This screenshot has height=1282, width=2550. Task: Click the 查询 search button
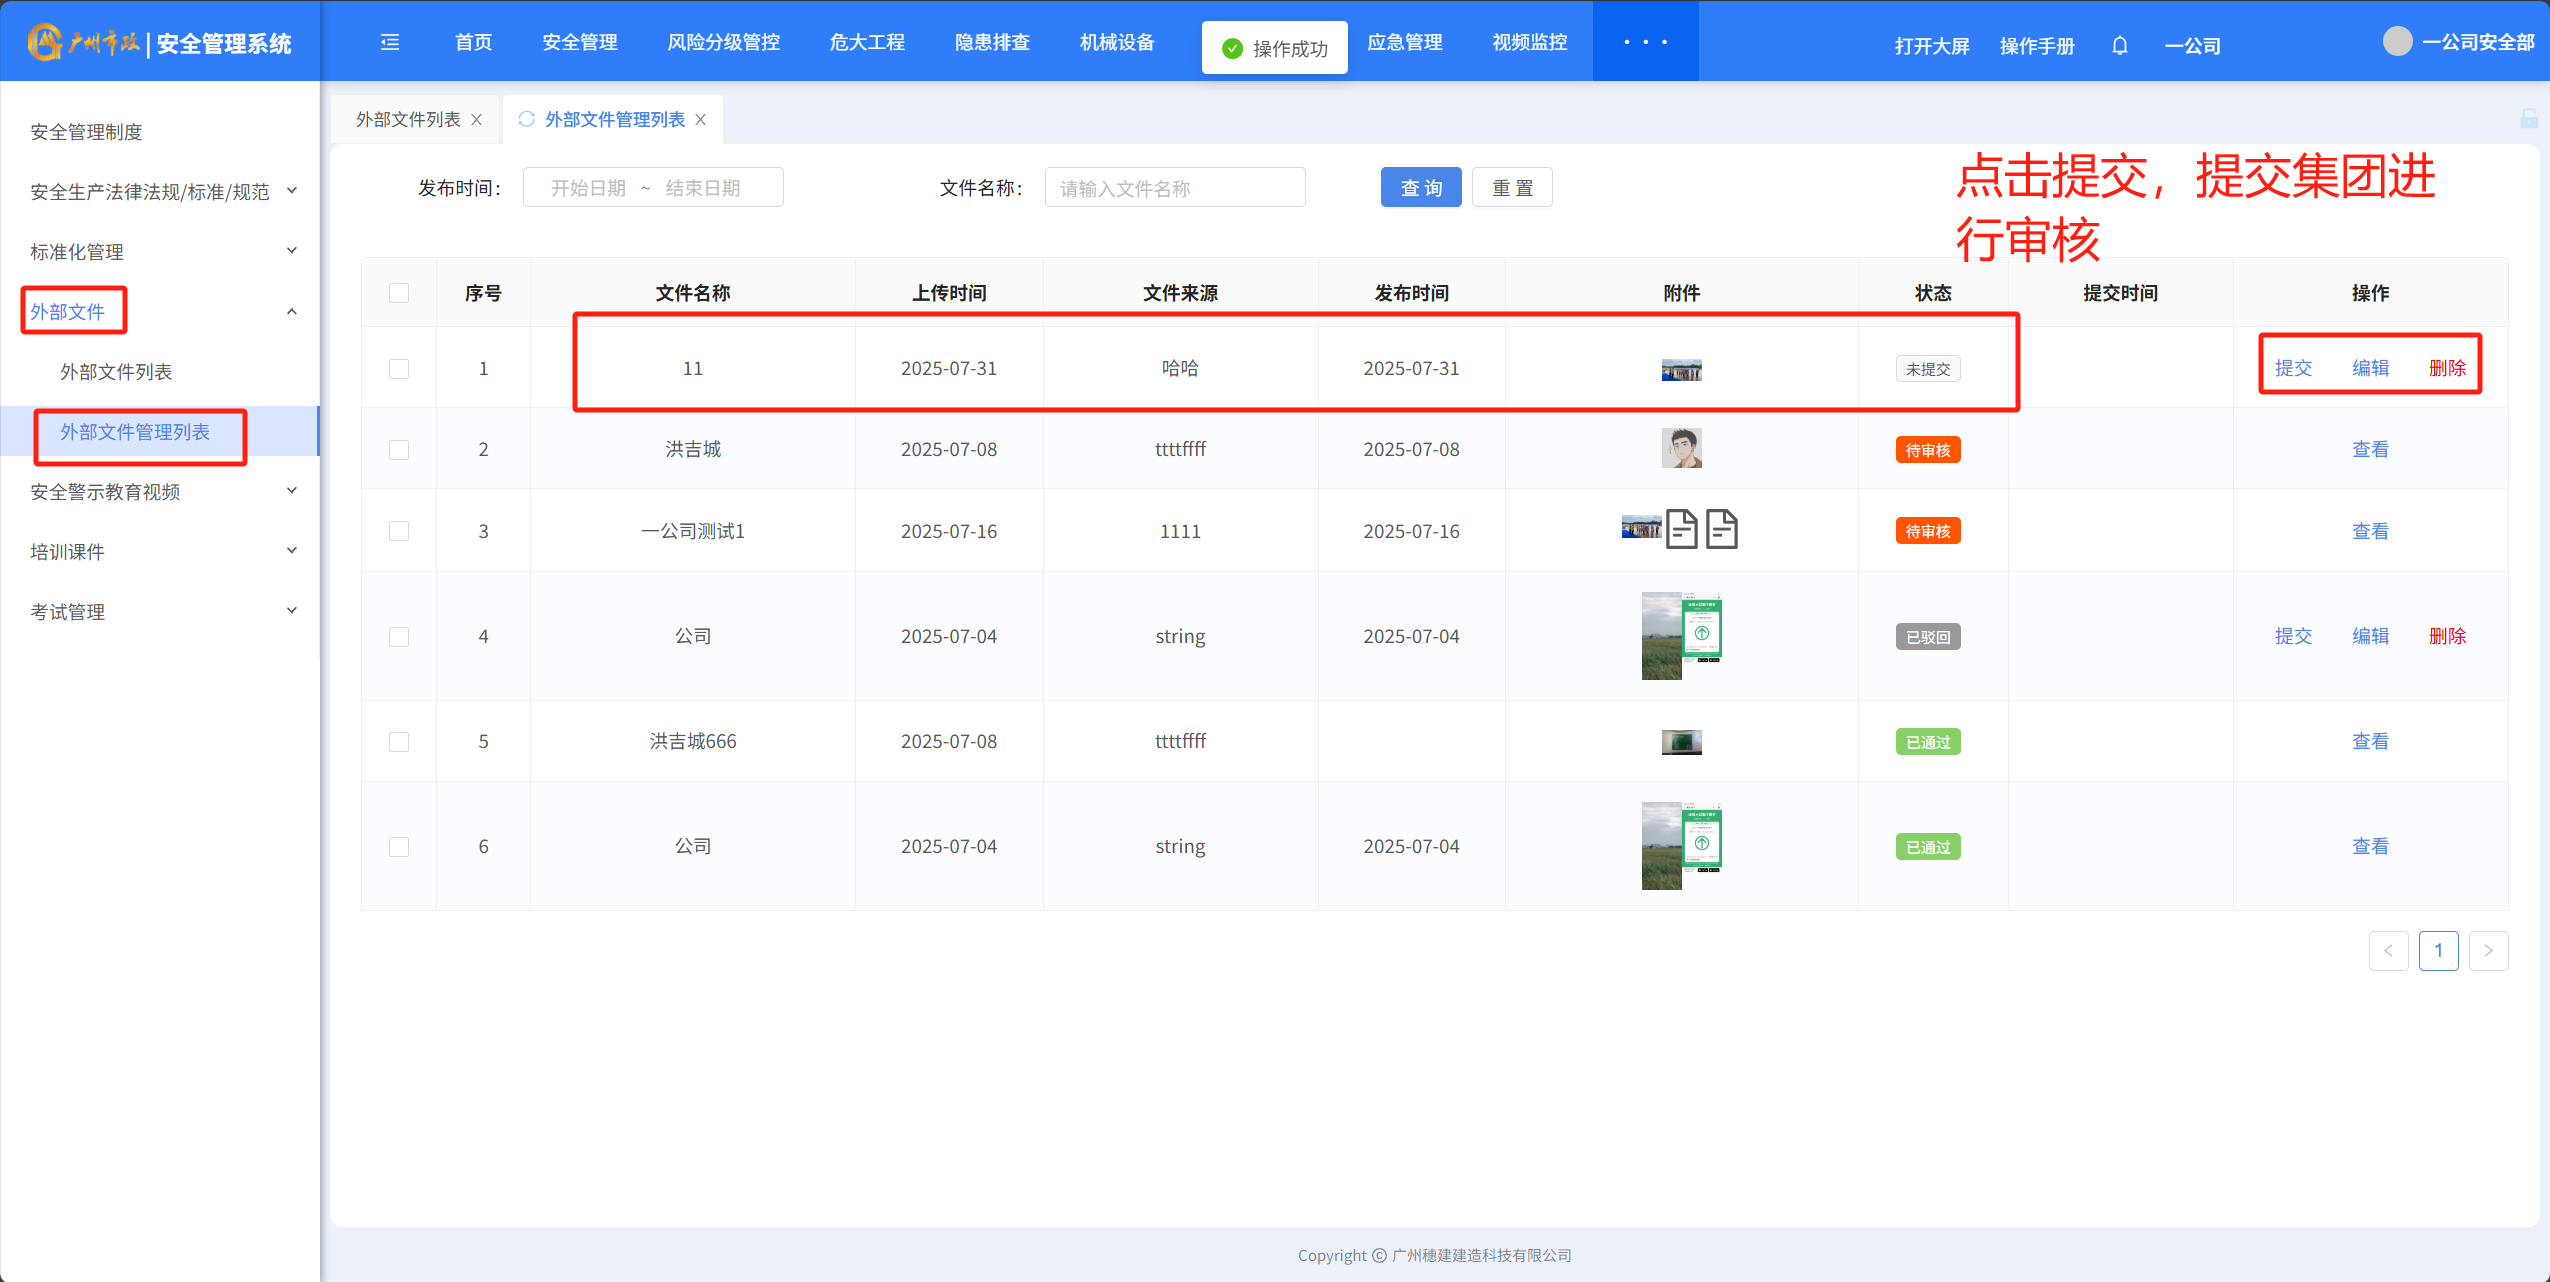tap(1420, 188)
